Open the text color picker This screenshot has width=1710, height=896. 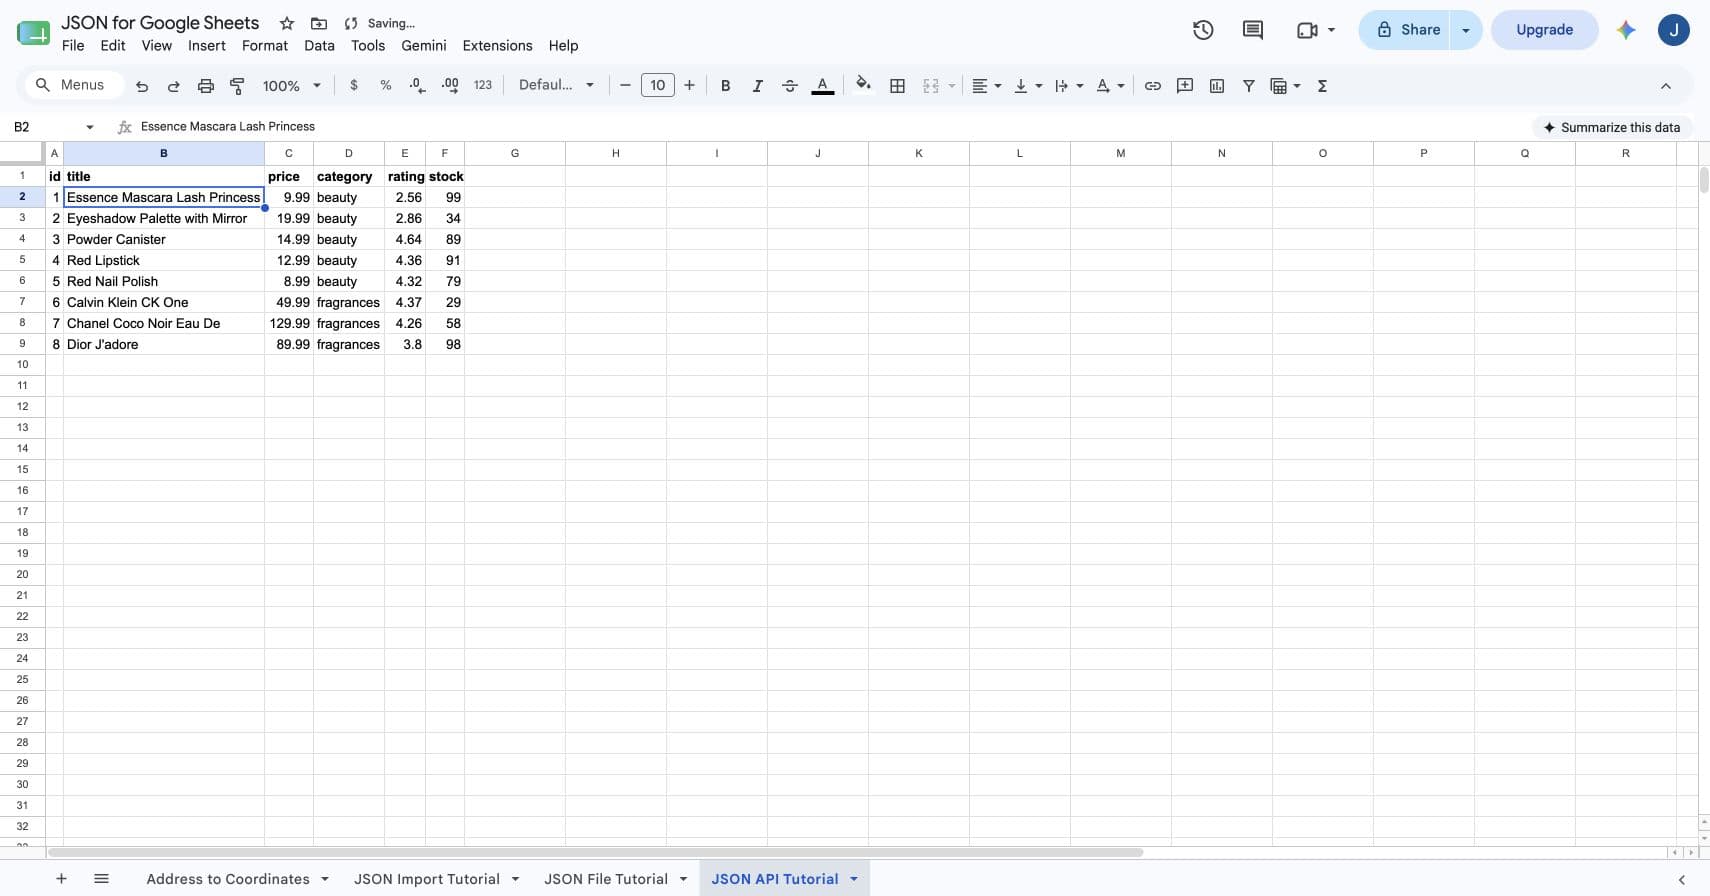coord(823,86)
